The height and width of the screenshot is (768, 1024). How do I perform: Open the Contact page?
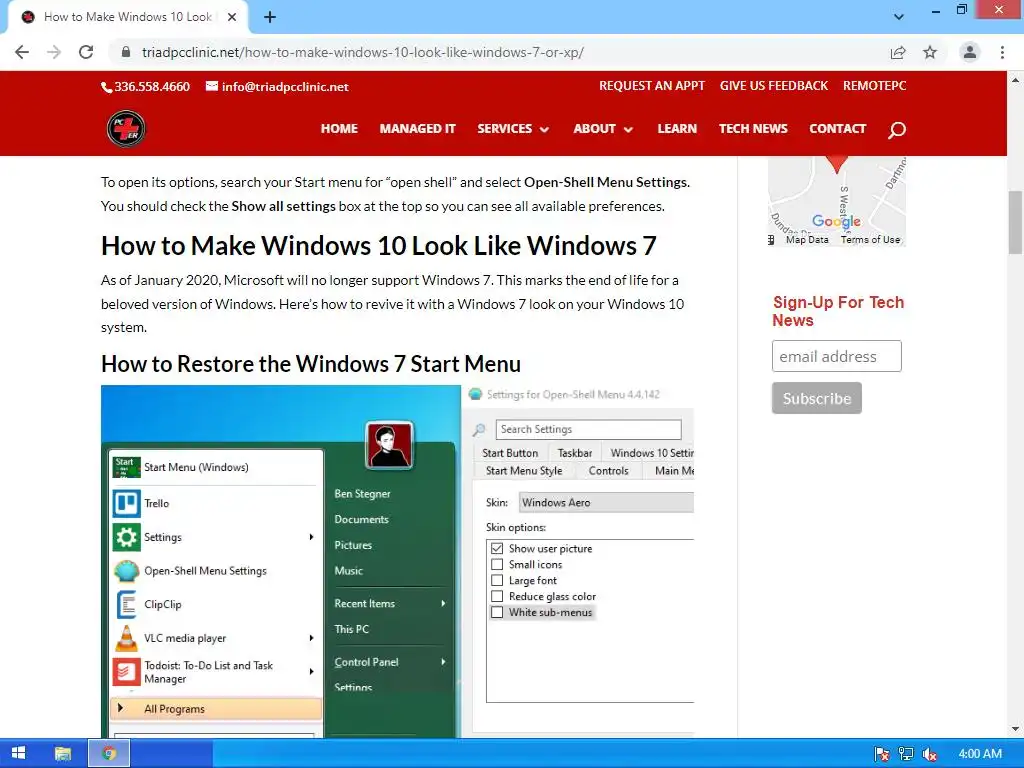click(x=837, y=129)
